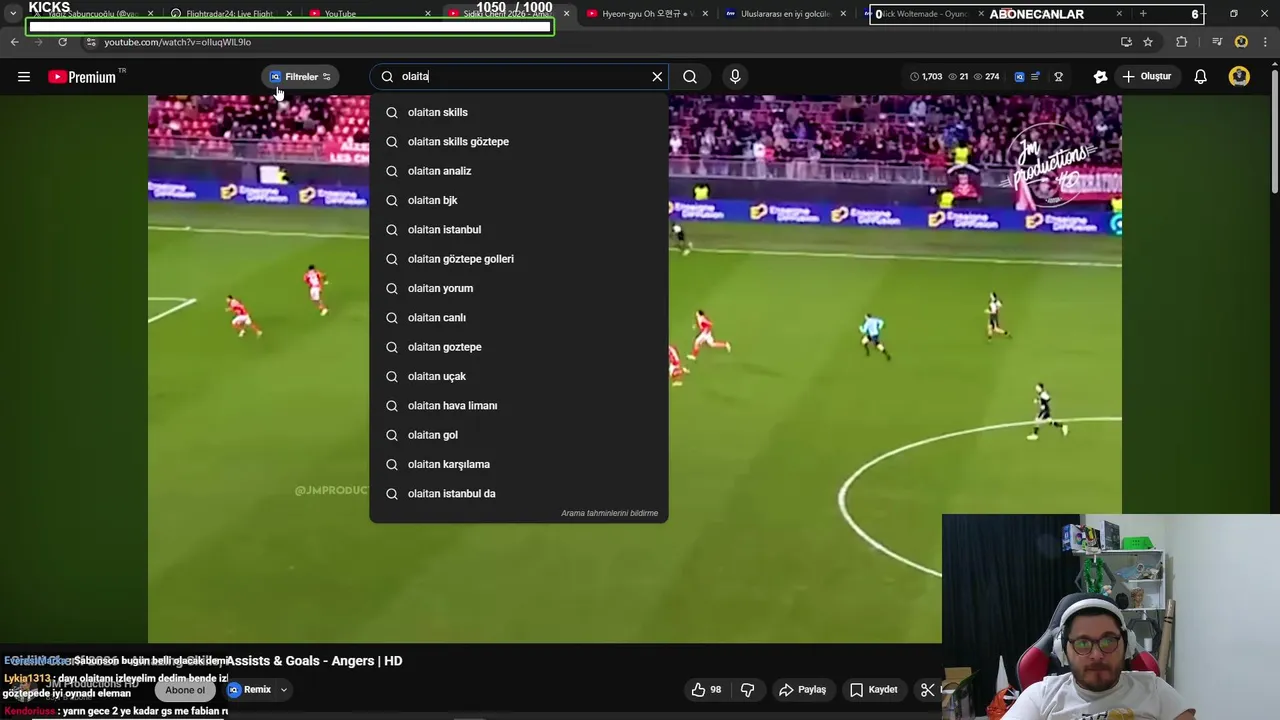
Task: Open the Chrome profile avatar
Action: point(1241,42)
